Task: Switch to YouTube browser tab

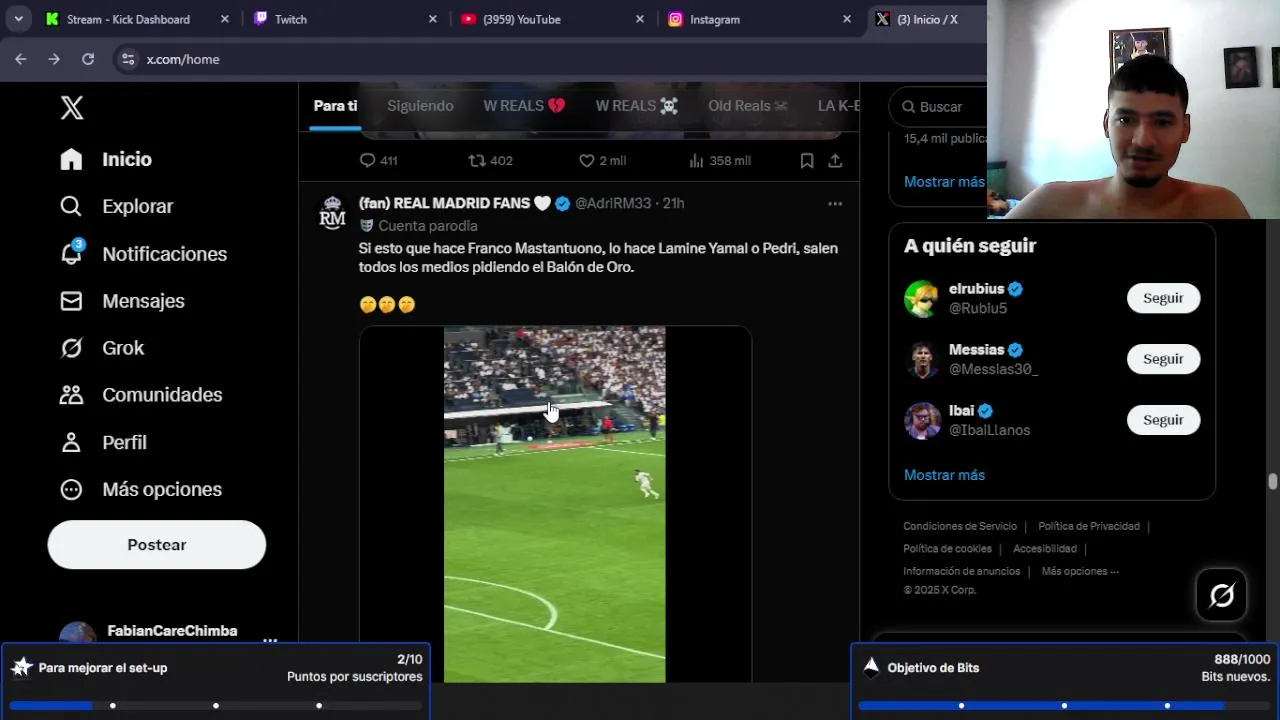Action: pyautogui.click(x=553, y=19)
